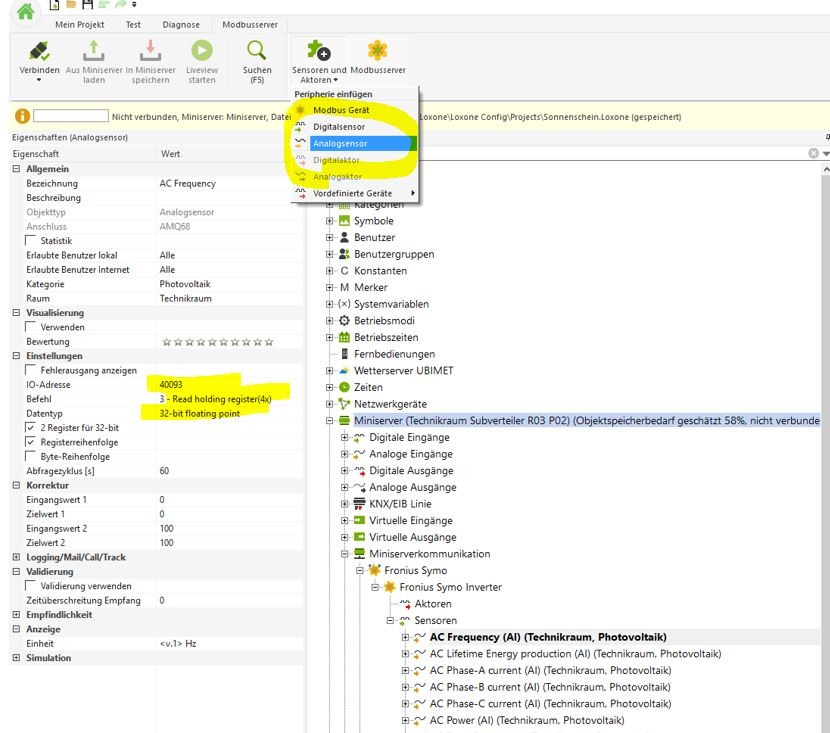
Task: Click the green home icon
Action: 24,11
